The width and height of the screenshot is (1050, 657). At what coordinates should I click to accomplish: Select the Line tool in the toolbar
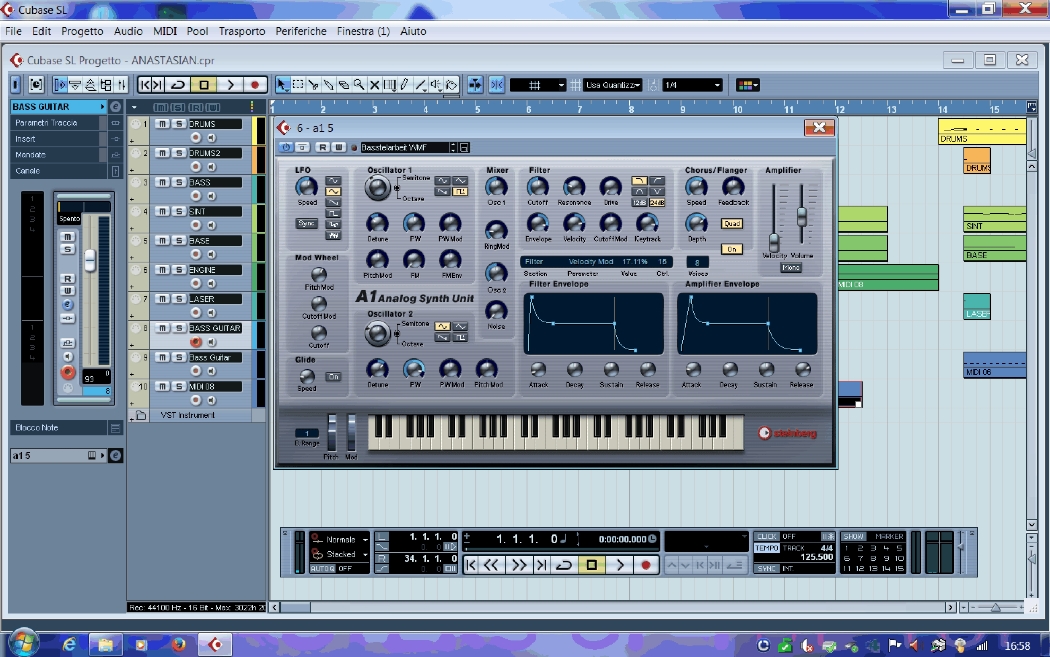(421, 85)
